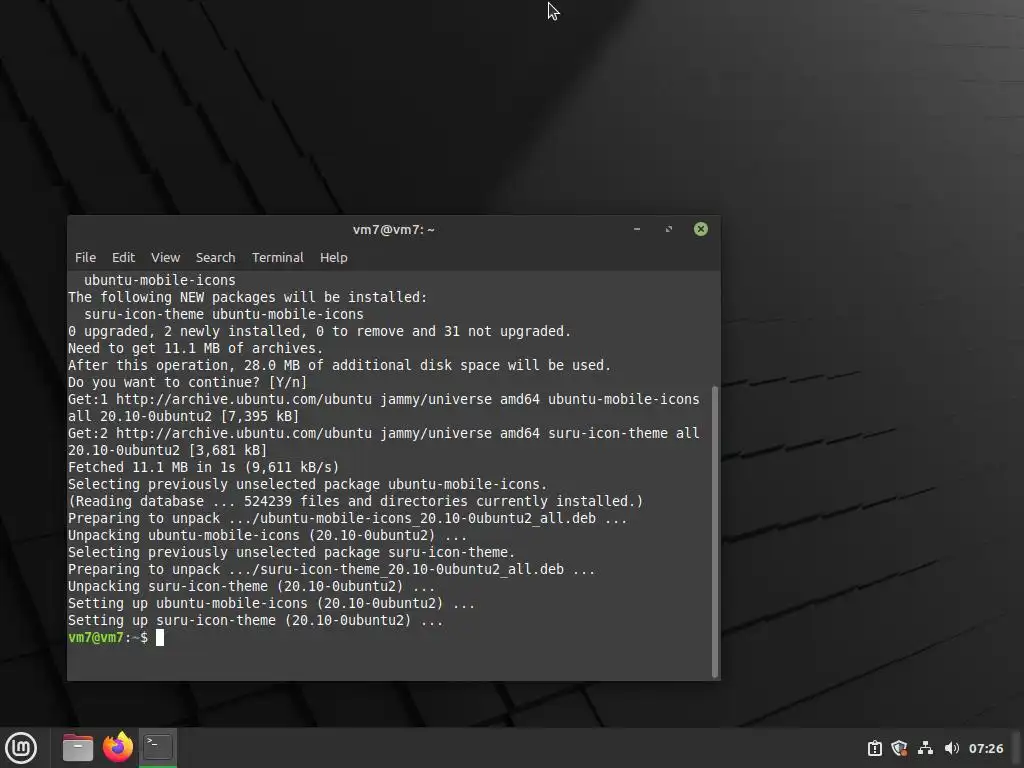Screen dimensions: 1024x768
Task: Click the 'After this operation, 28.0 MB' line
Action: point(340,365)
